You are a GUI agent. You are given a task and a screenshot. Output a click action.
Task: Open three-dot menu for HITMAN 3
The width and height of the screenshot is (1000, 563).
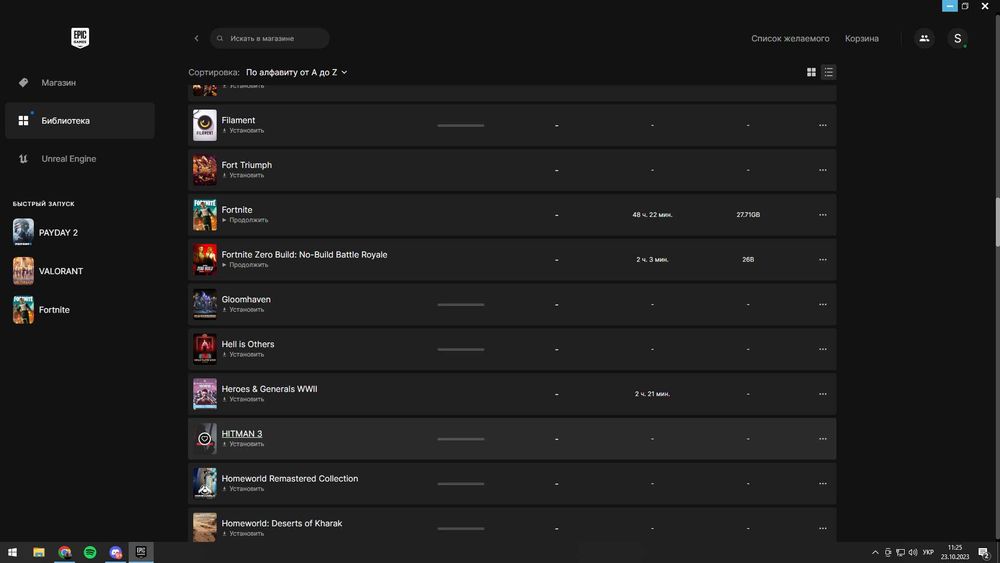[822, 439]
